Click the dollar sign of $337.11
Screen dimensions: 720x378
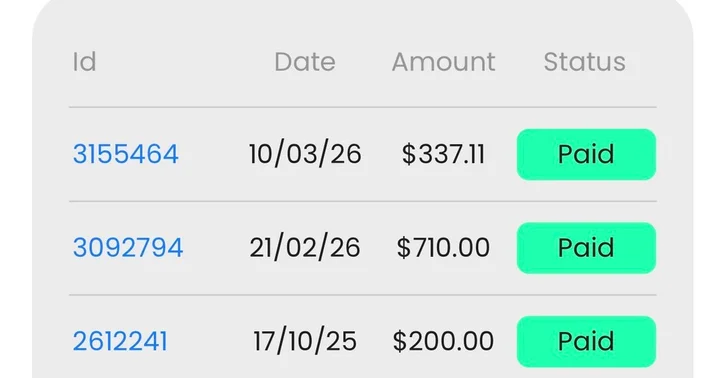[409, 154]
